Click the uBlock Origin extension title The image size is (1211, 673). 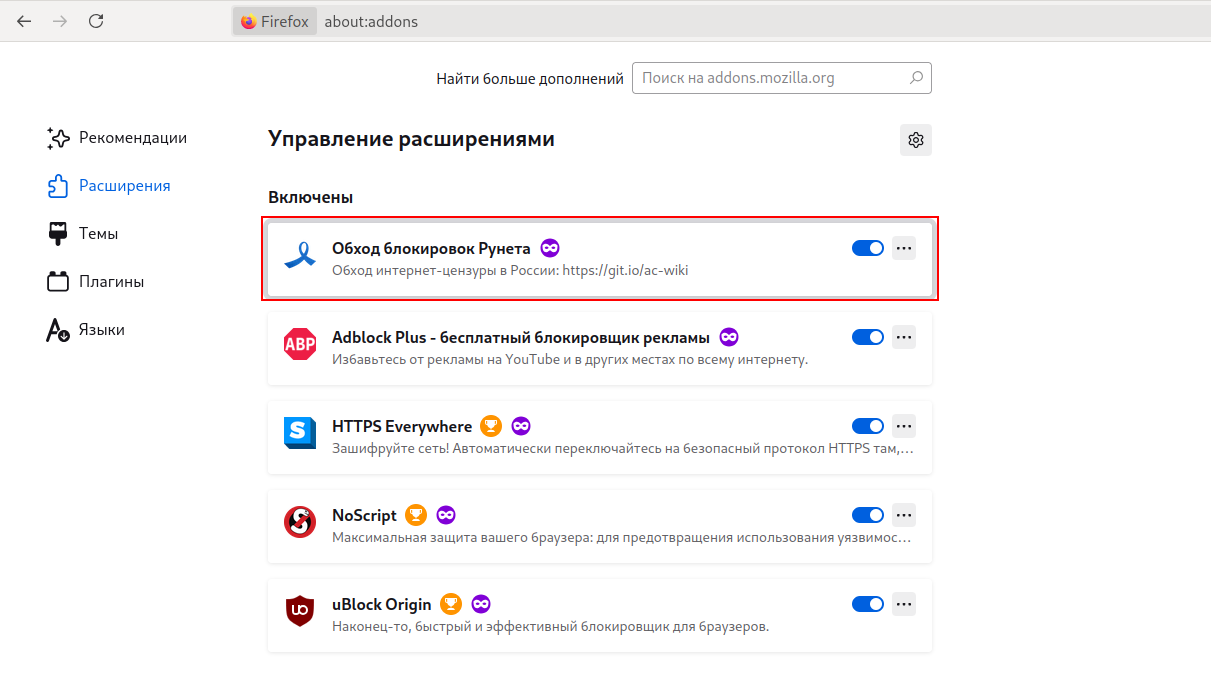[381, 604]
